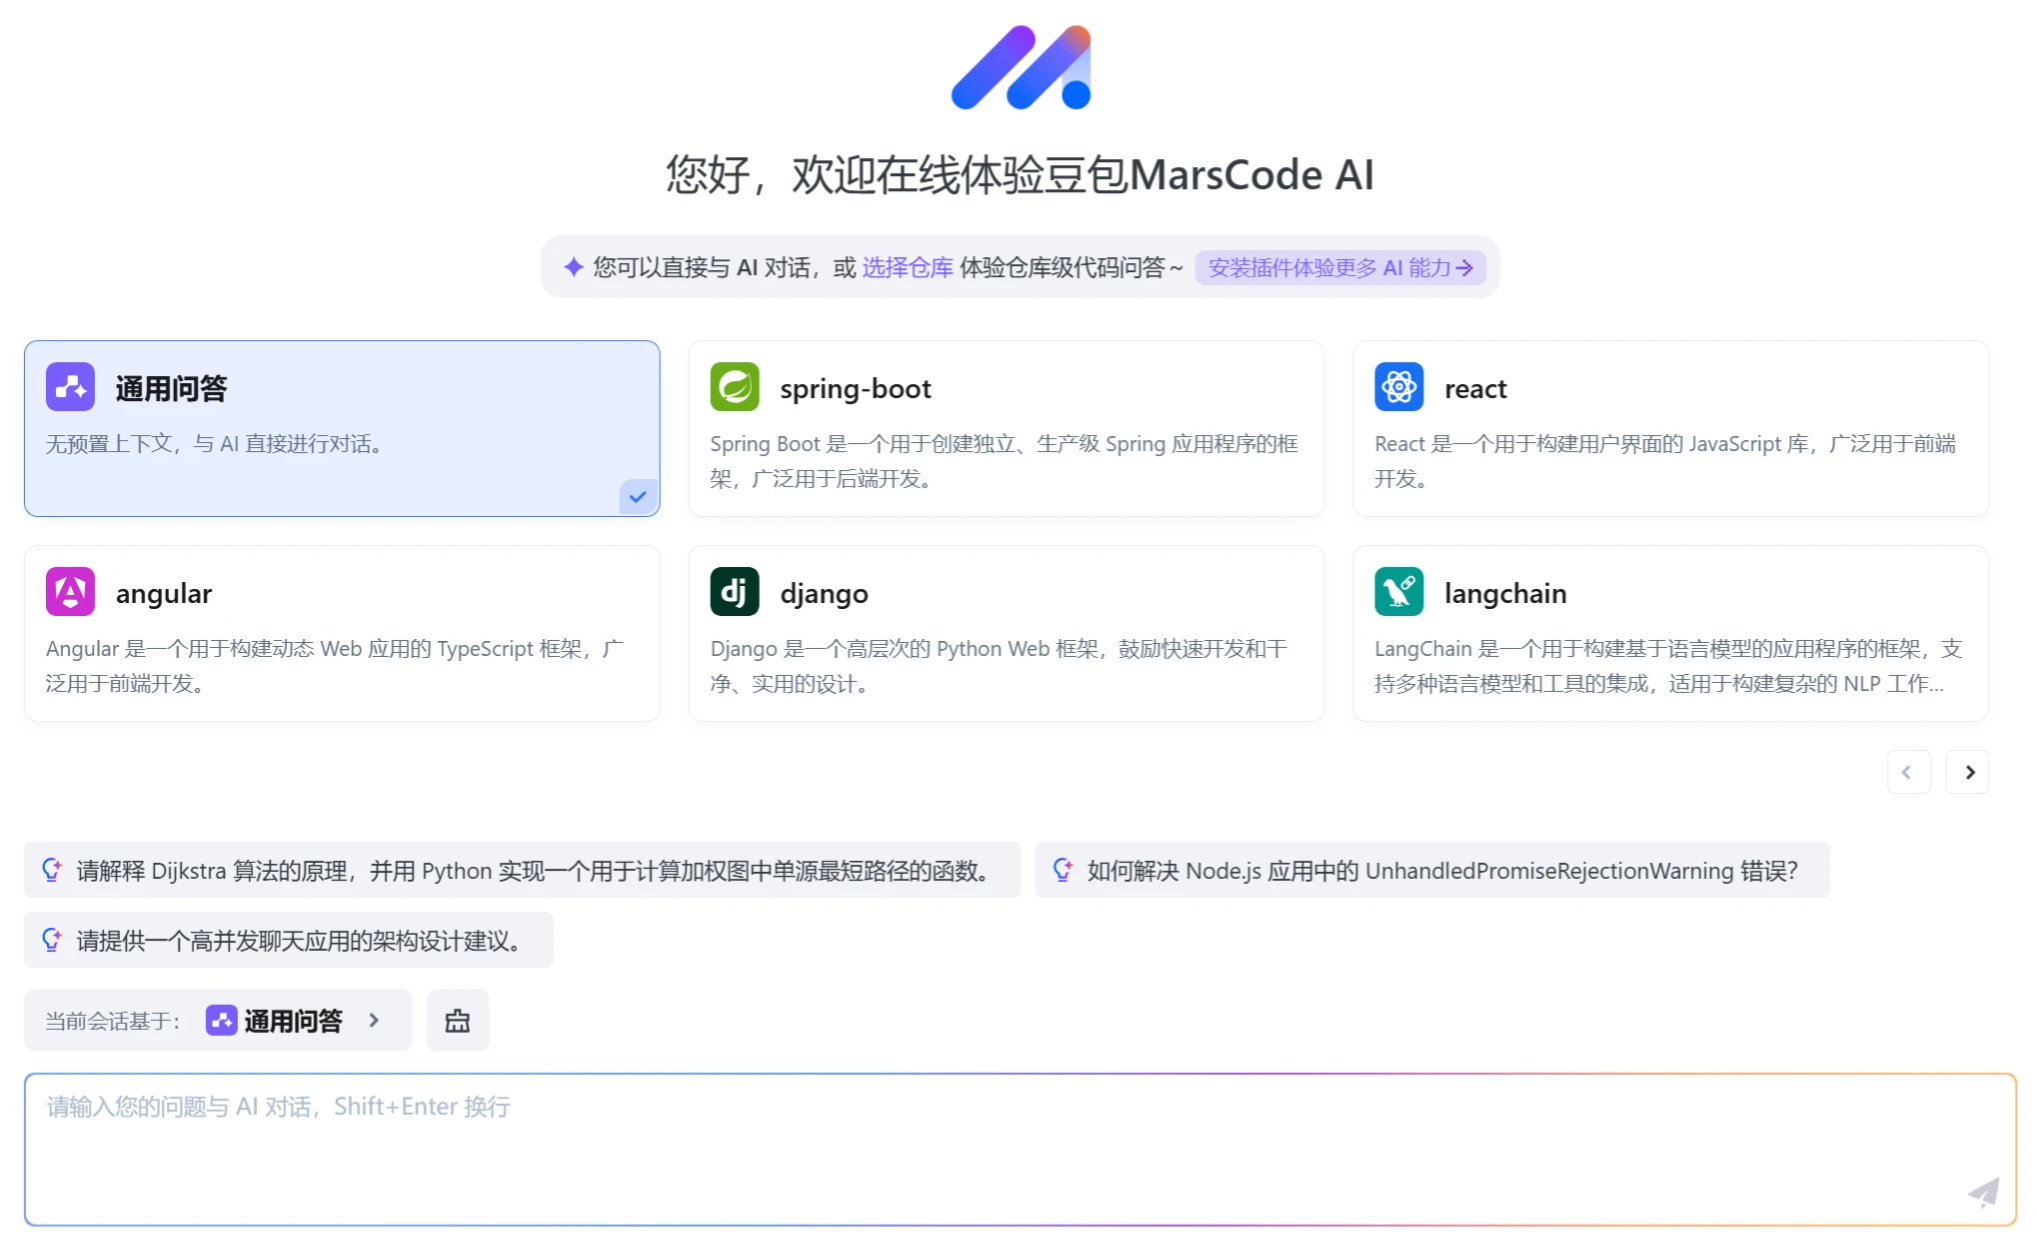Screen dimensions: 2037x1246
Task: Click small 通用问答 icon in session selector
Action: pyautogui.click(x=221, y=1020)
